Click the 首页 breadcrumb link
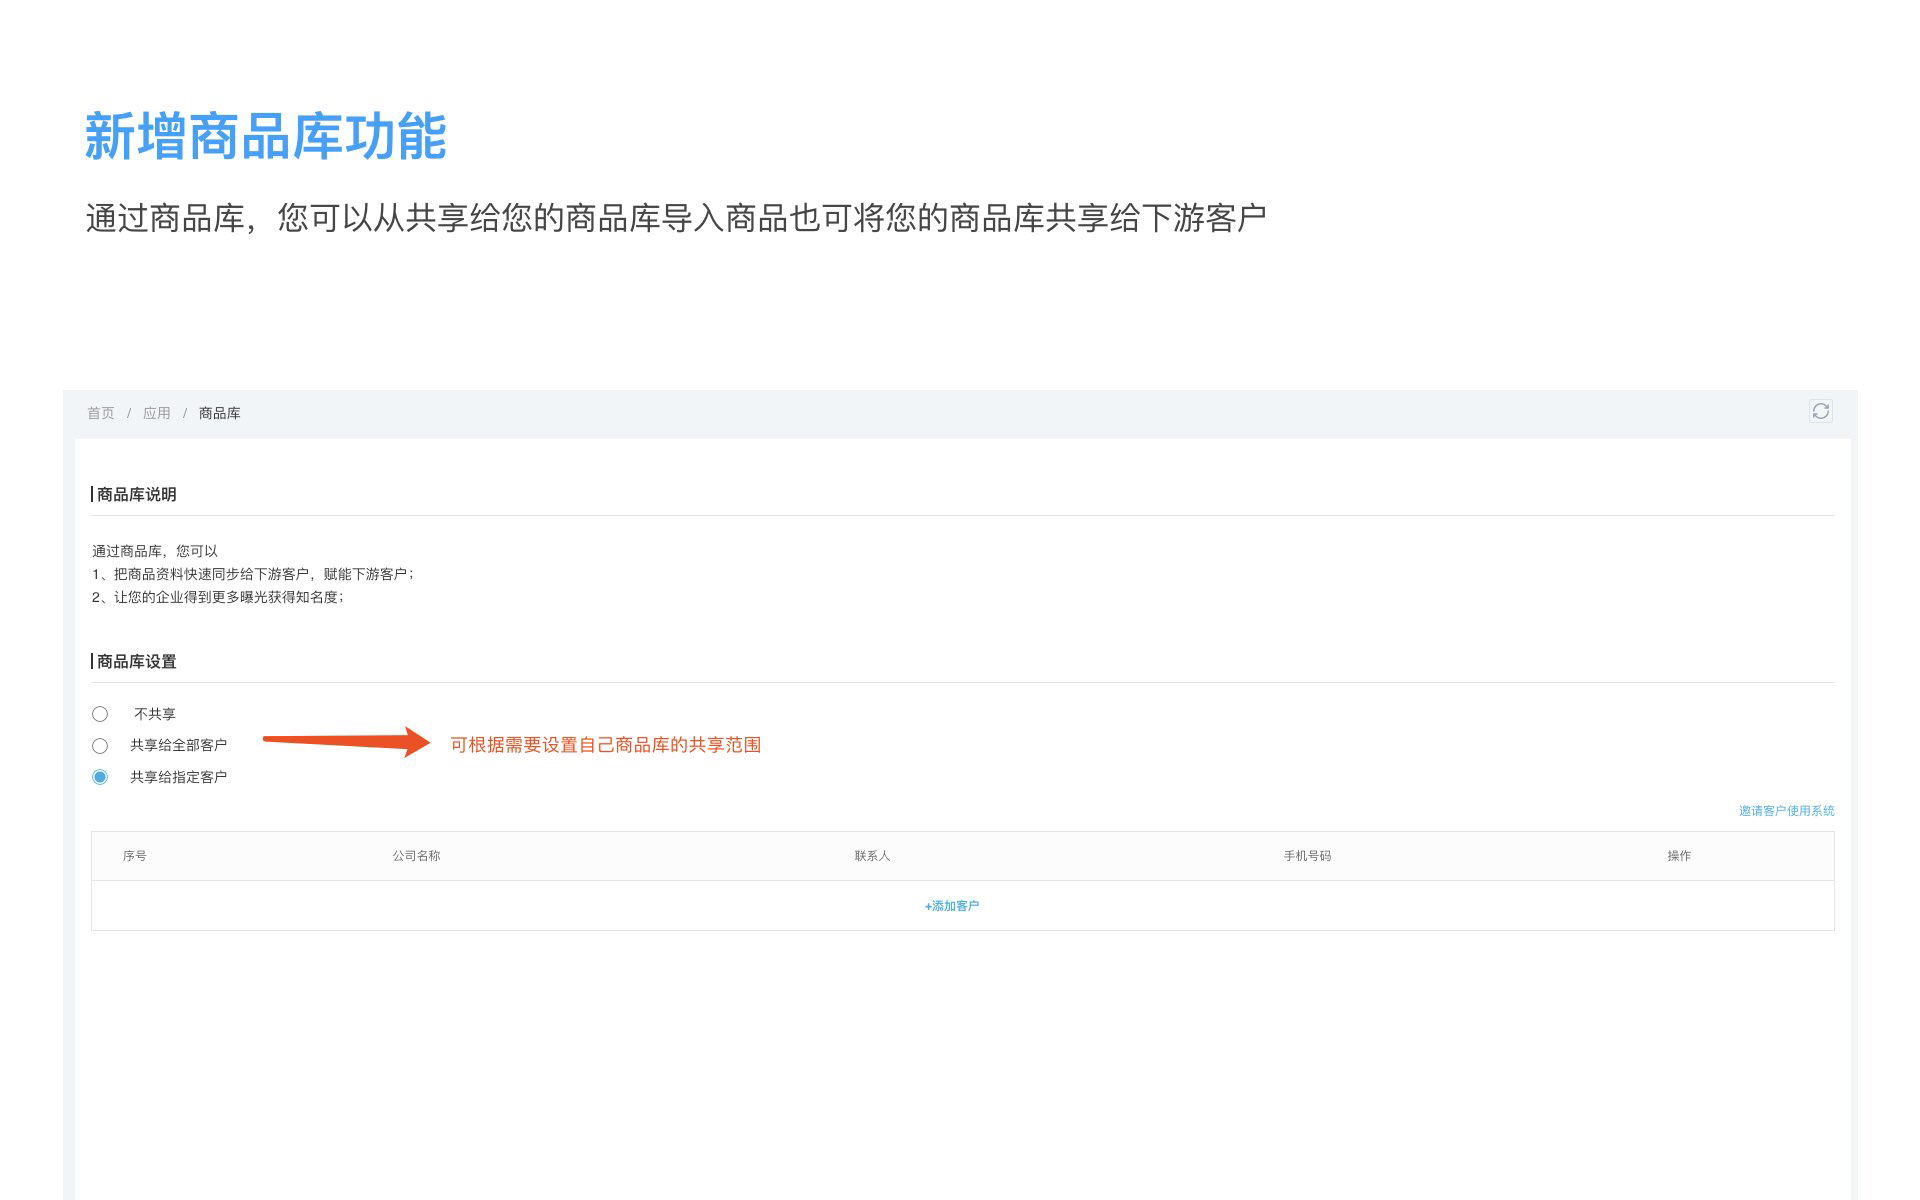Viewport: 1920px width, 1200px height. coord(100,413)
